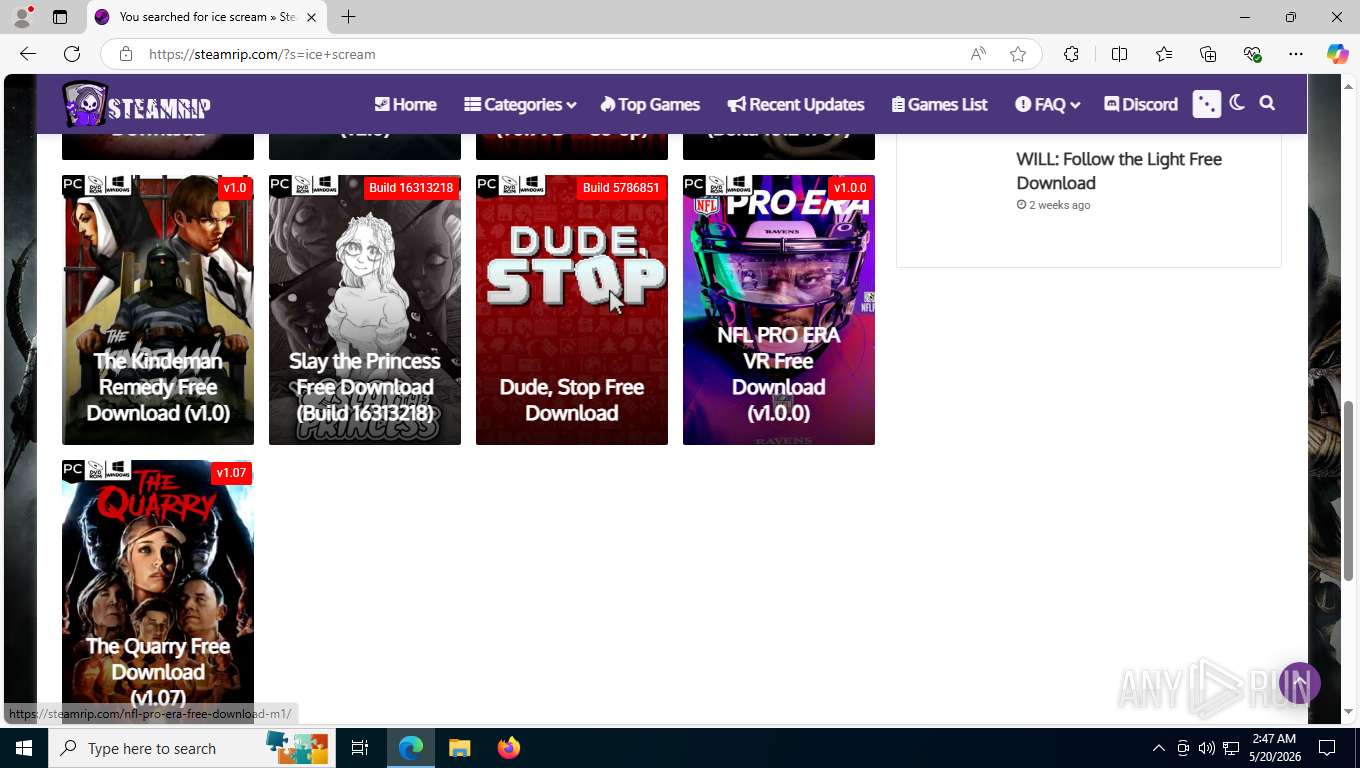Image resolution: width=1360 pixels, height=768 pixels.
Task: Open the site search magnifier icon
Action: coord(1267,103)
